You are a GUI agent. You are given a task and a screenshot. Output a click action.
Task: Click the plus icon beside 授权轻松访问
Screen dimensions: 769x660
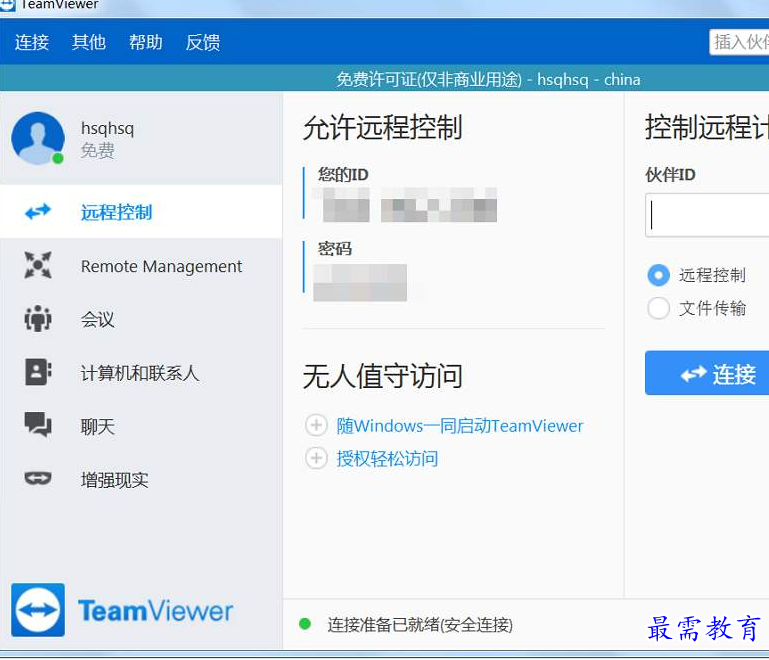click(316, 458)
